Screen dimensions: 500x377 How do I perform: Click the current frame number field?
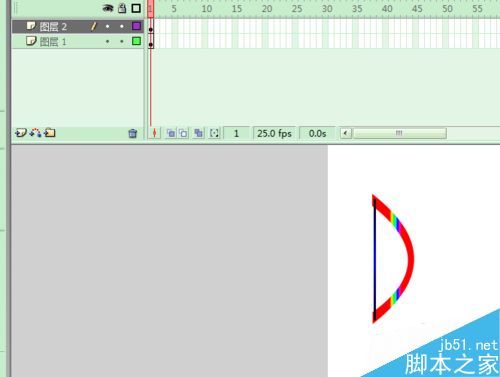pyautogui.click(x=236, y=133)
